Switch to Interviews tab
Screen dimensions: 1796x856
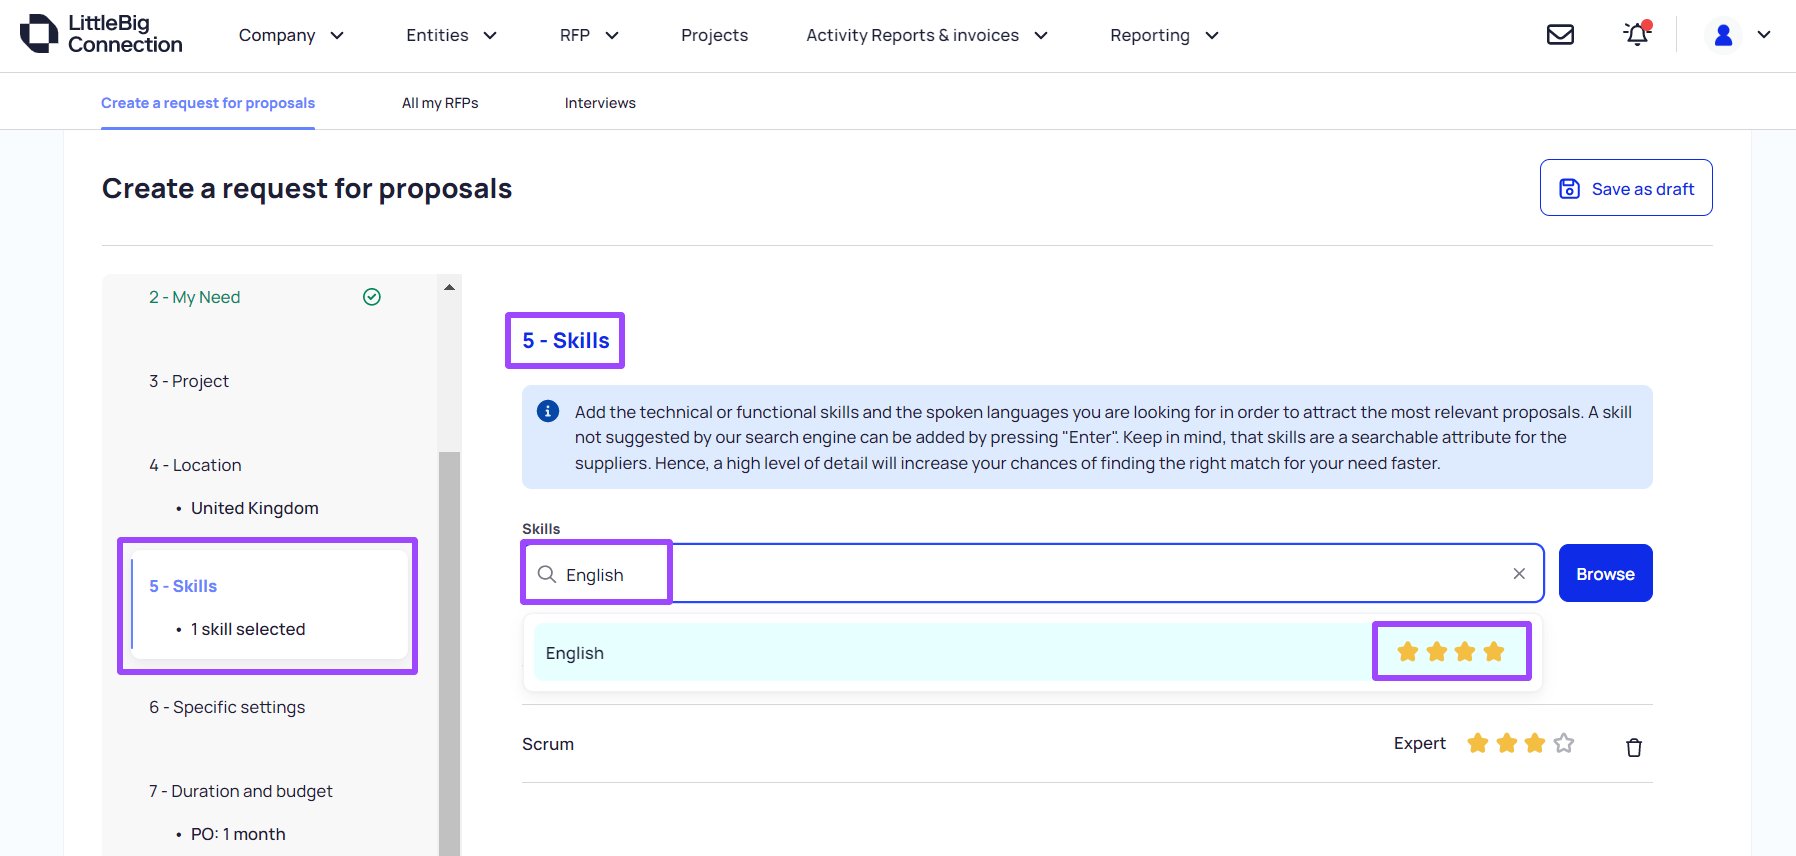click(600, 103)
